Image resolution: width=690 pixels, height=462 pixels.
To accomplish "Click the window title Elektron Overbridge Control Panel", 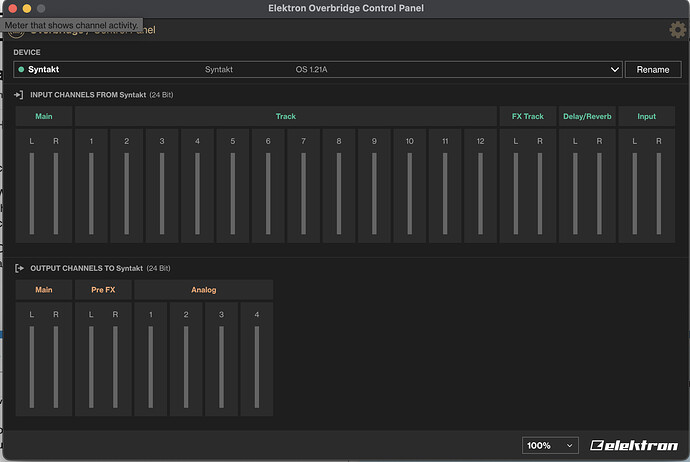I will pyautogui.click(x=346, y=8).
